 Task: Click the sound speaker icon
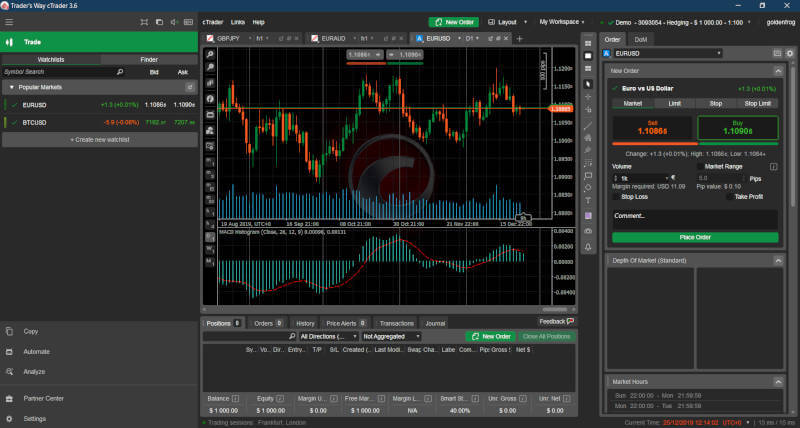point(174,21)
